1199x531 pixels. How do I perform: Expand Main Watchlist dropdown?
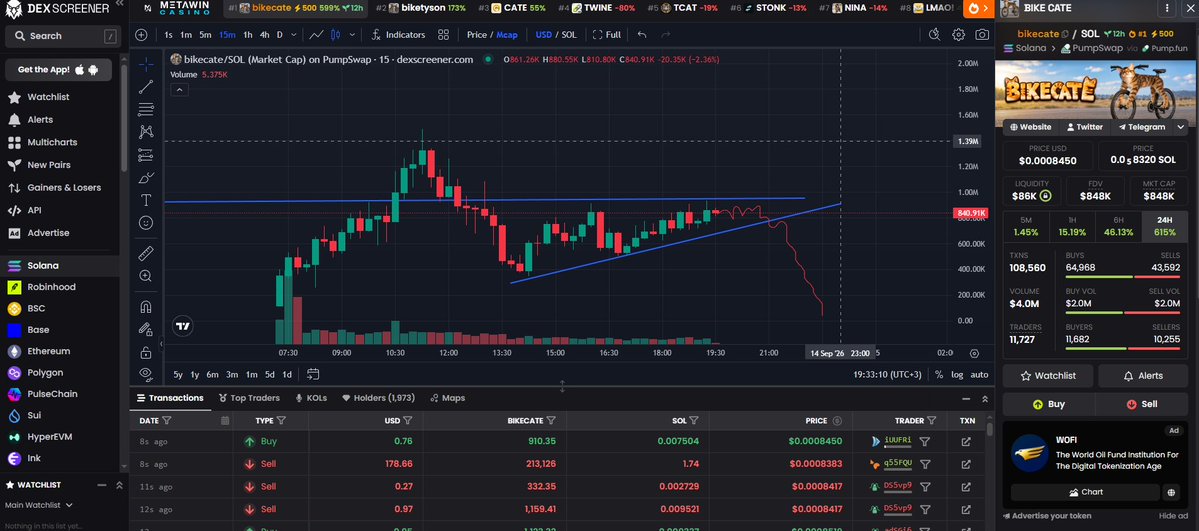pos(38,505)
